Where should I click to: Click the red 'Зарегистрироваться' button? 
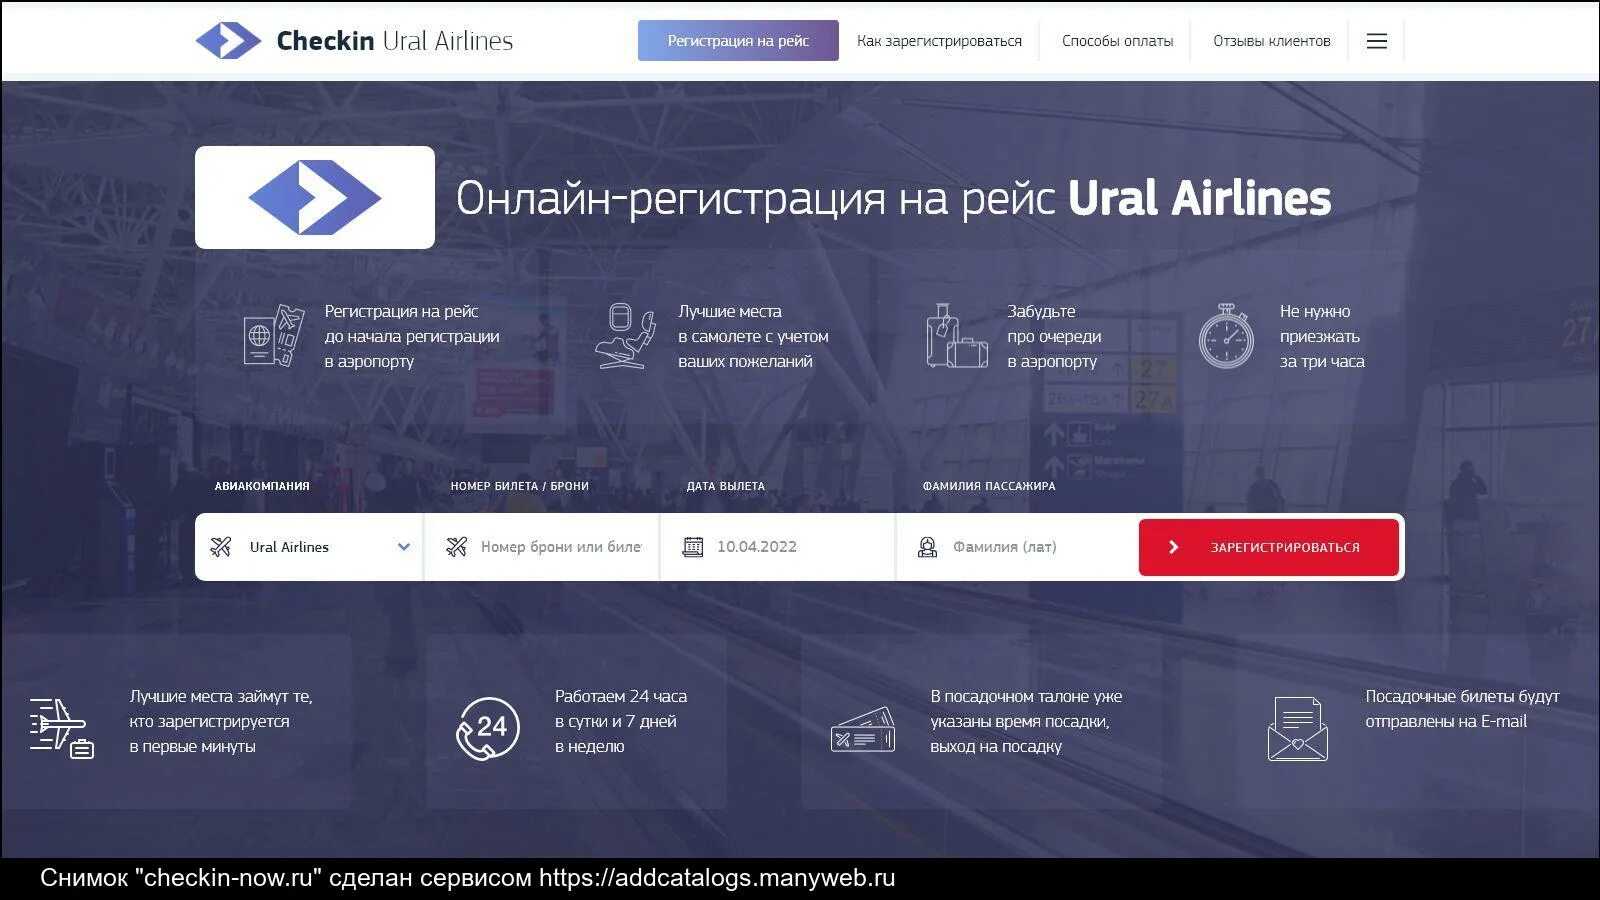1268,547
